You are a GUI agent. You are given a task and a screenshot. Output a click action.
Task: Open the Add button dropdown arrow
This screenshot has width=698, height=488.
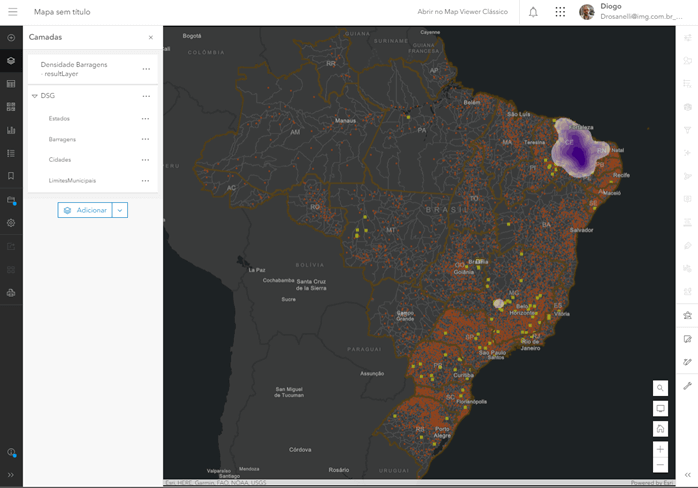click(120, 210)
